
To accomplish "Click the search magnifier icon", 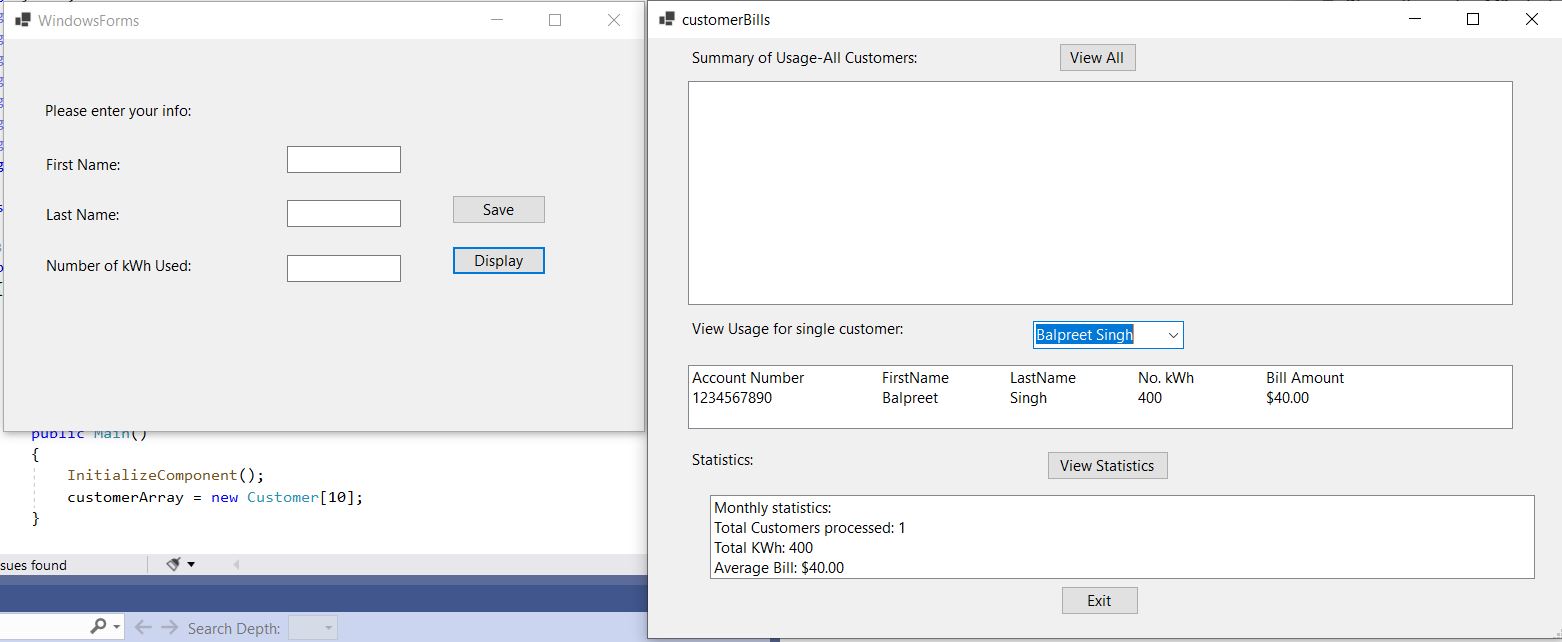I will tap(98, 627).
